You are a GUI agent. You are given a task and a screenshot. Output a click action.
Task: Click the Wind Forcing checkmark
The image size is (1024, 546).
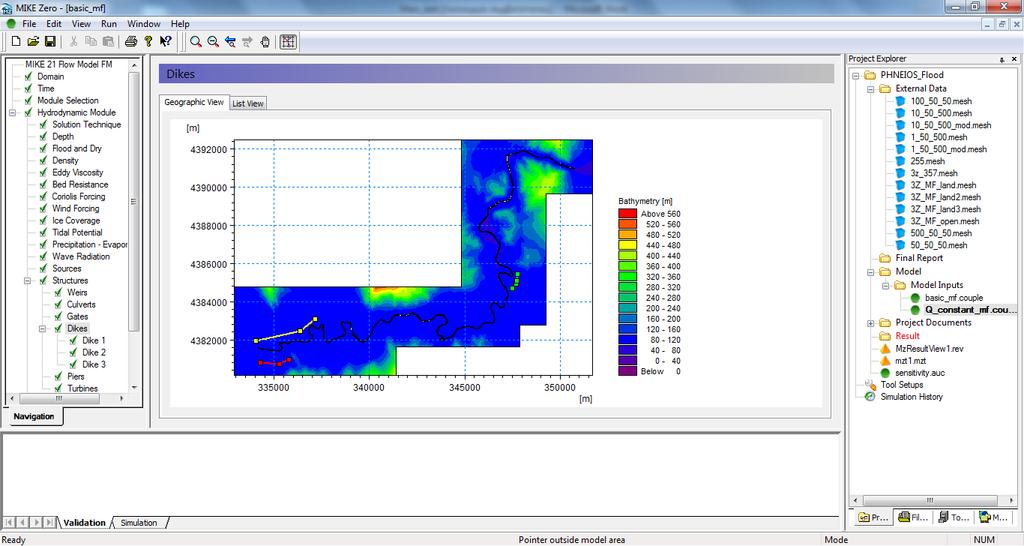(x=43, y=208)
